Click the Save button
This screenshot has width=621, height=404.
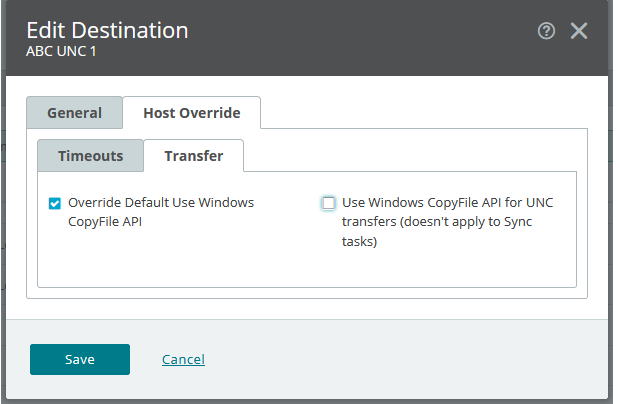(80, 359)
